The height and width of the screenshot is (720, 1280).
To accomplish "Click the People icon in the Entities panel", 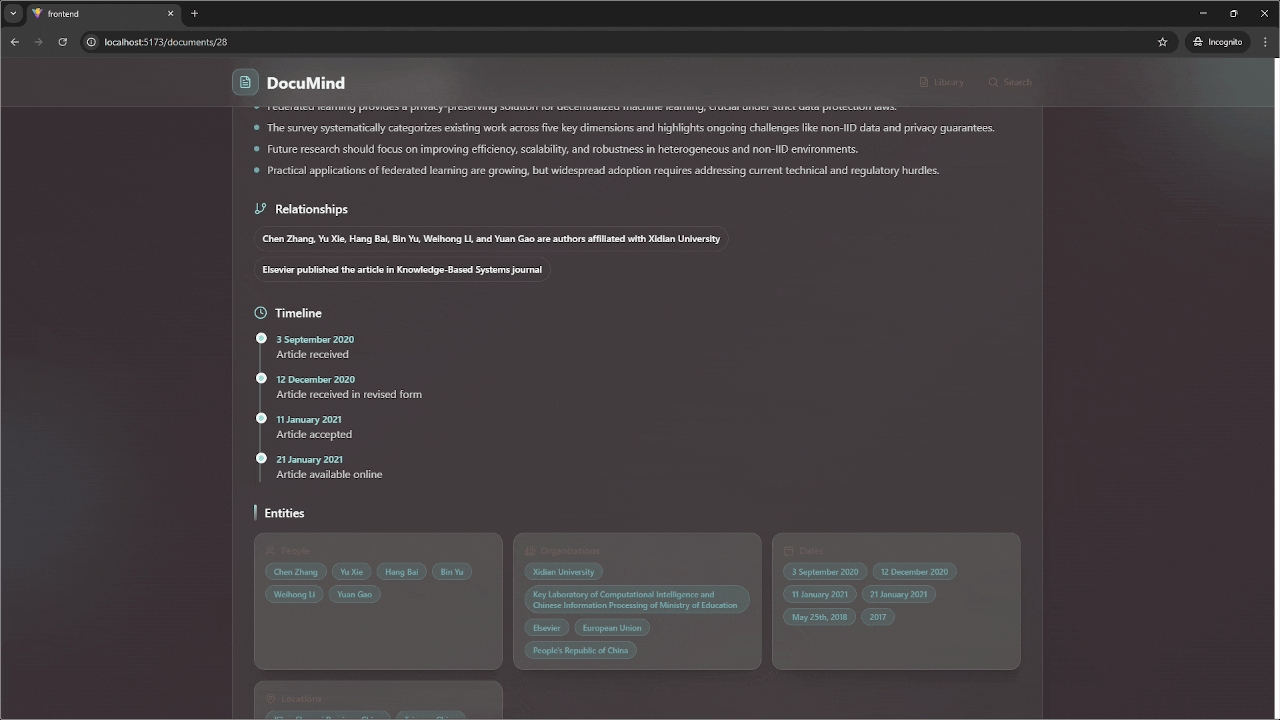I will (271, 550).
